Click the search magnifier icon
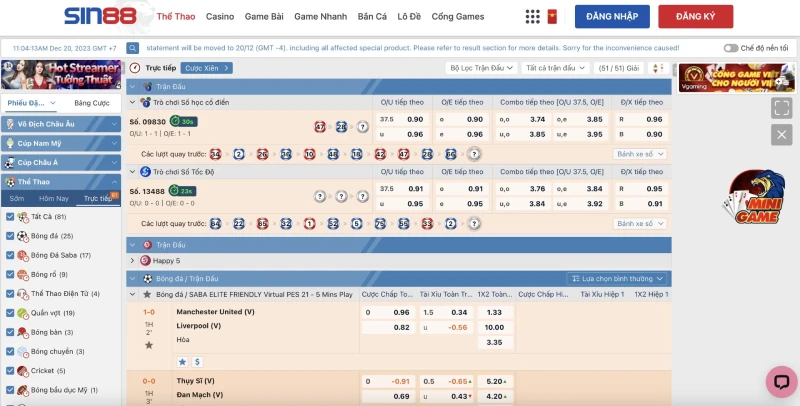 click(x=133, y=48)
